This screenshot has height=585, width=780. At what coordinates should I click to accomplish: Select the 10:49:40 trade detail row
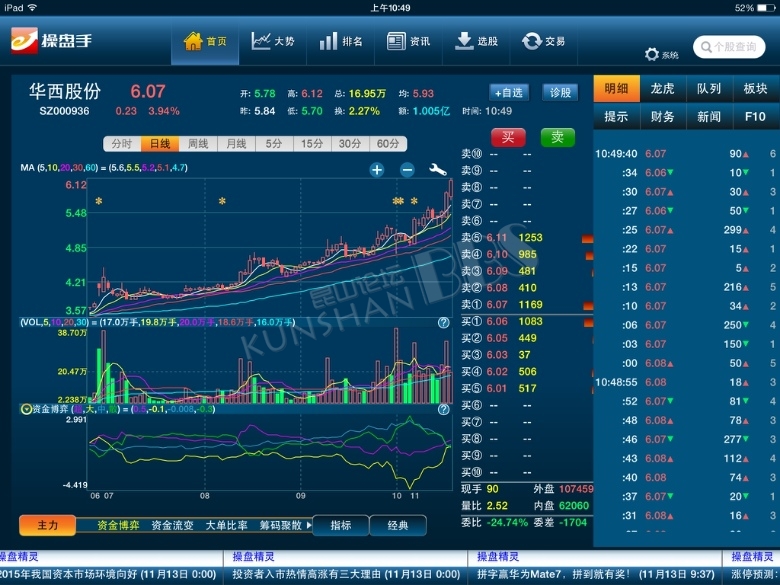point(685,154)
